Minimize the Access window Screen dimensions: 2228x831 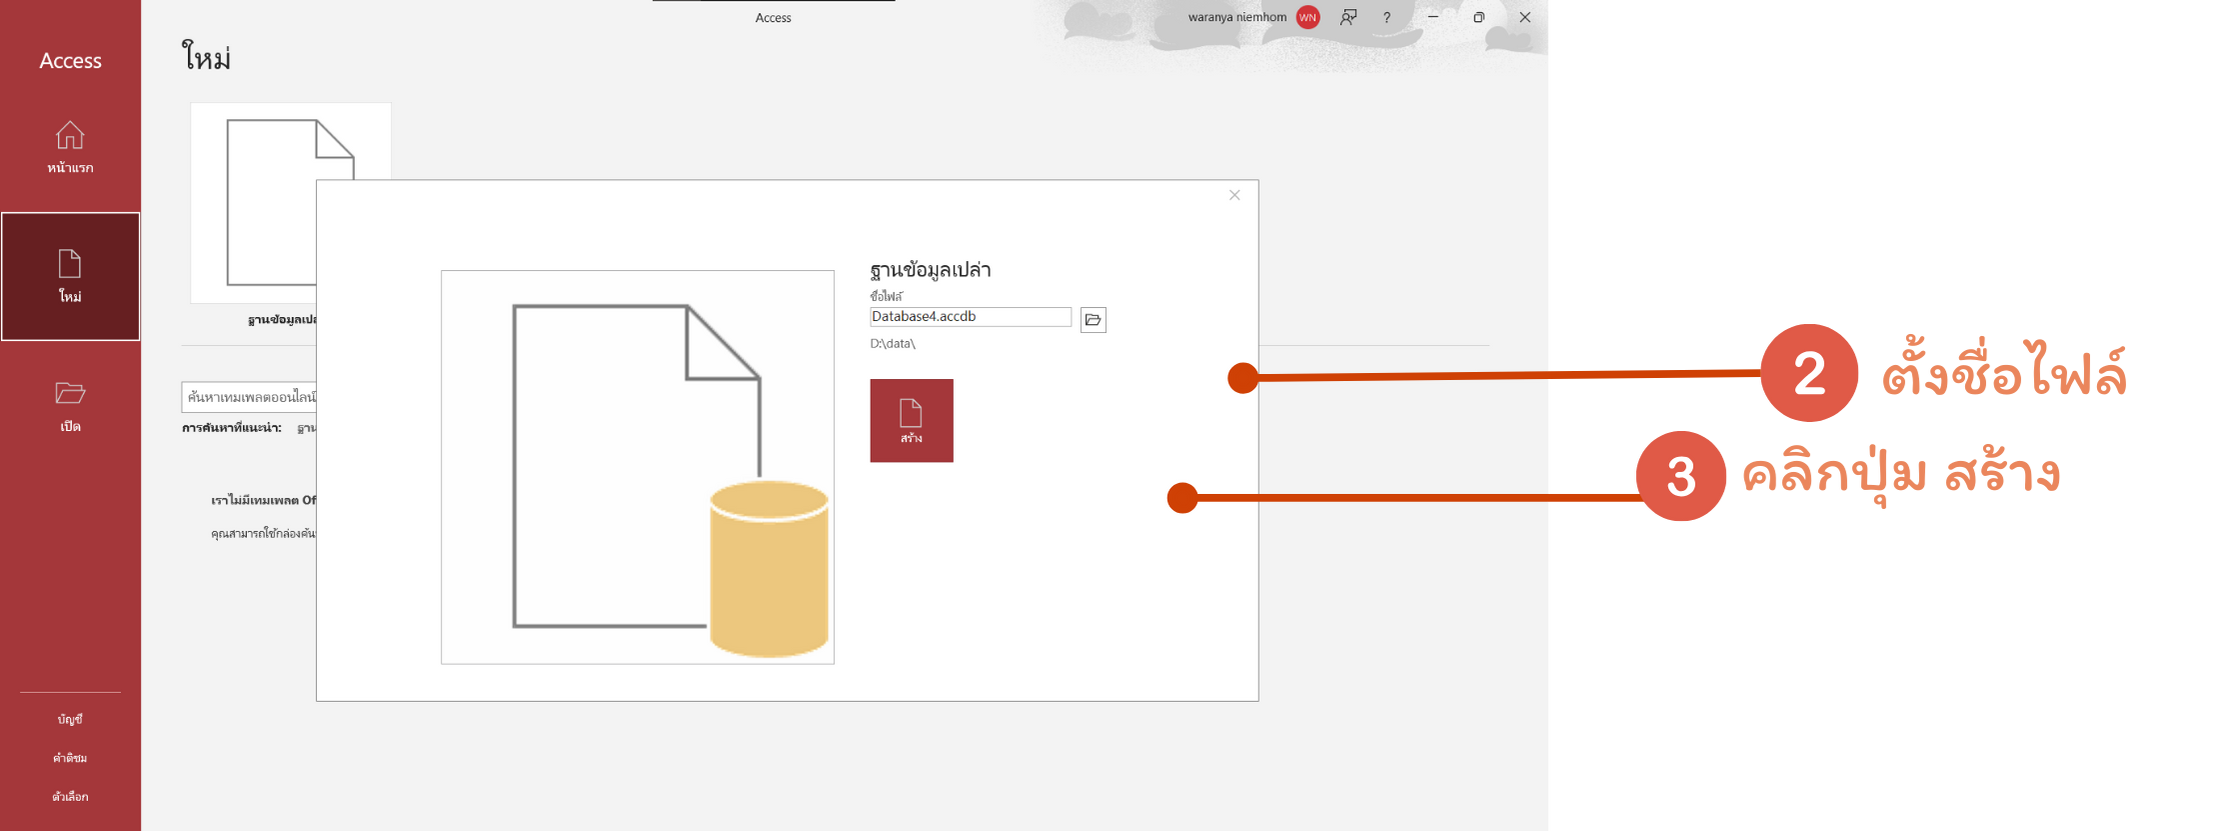[1433, 17]
